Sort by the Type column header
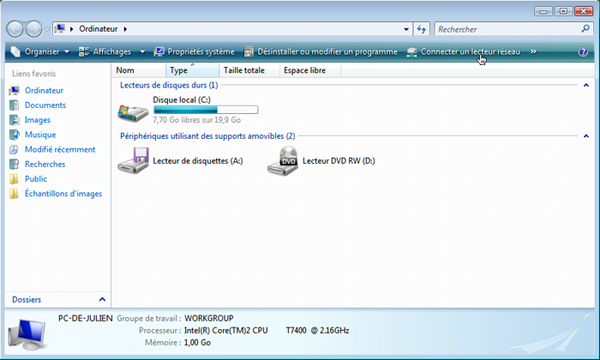 (x=192, y=70)
